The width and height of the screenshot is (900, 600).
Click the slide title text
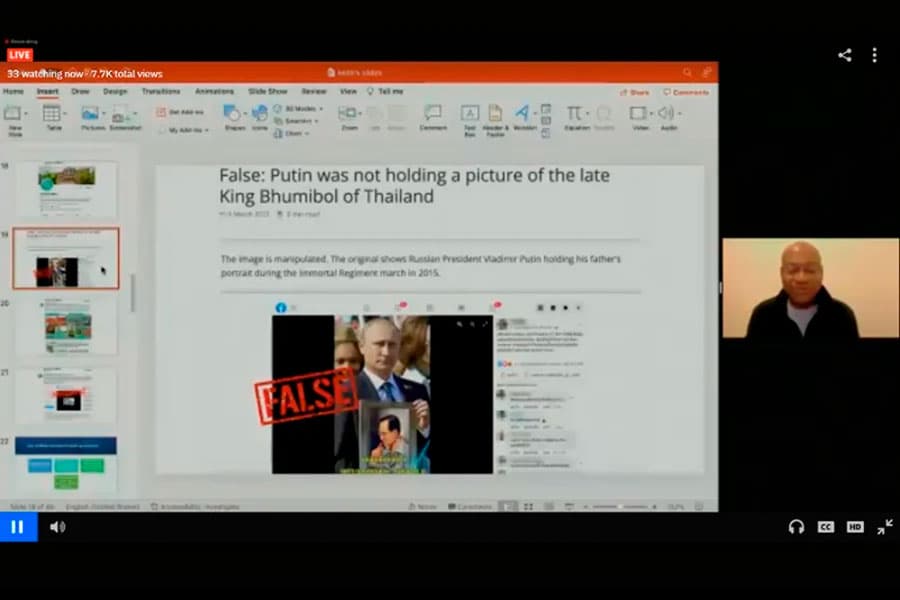[x=414, y=185]
